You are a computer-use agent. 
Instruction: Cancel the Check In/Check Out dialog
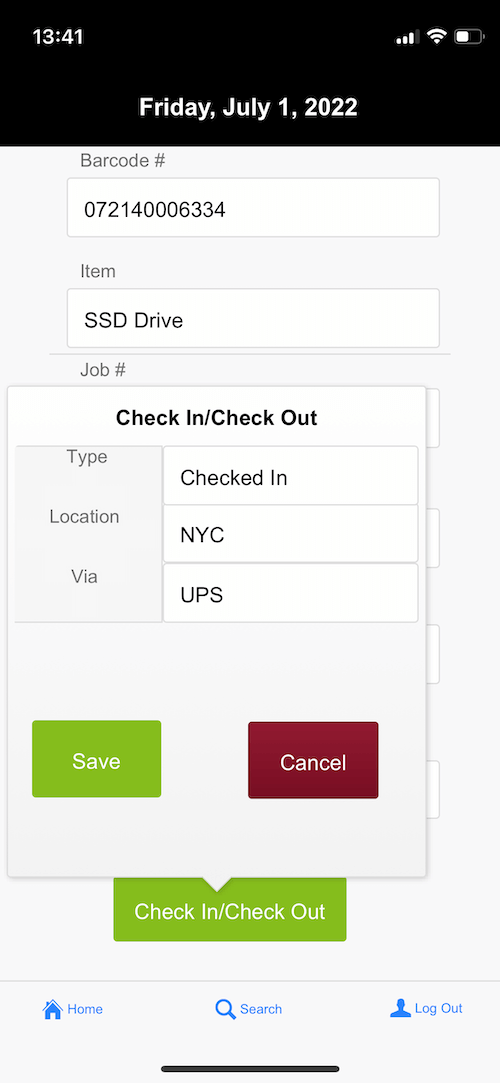[313, 760]
